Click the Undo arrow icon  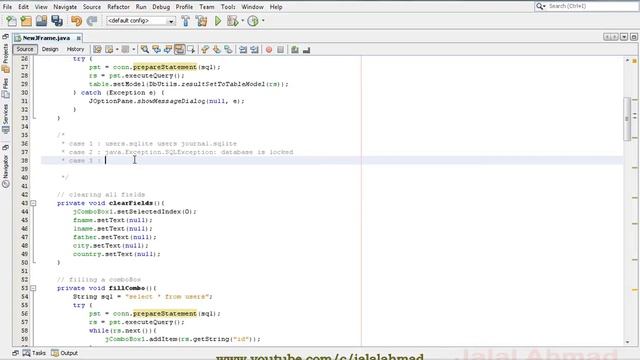point(76,21)
